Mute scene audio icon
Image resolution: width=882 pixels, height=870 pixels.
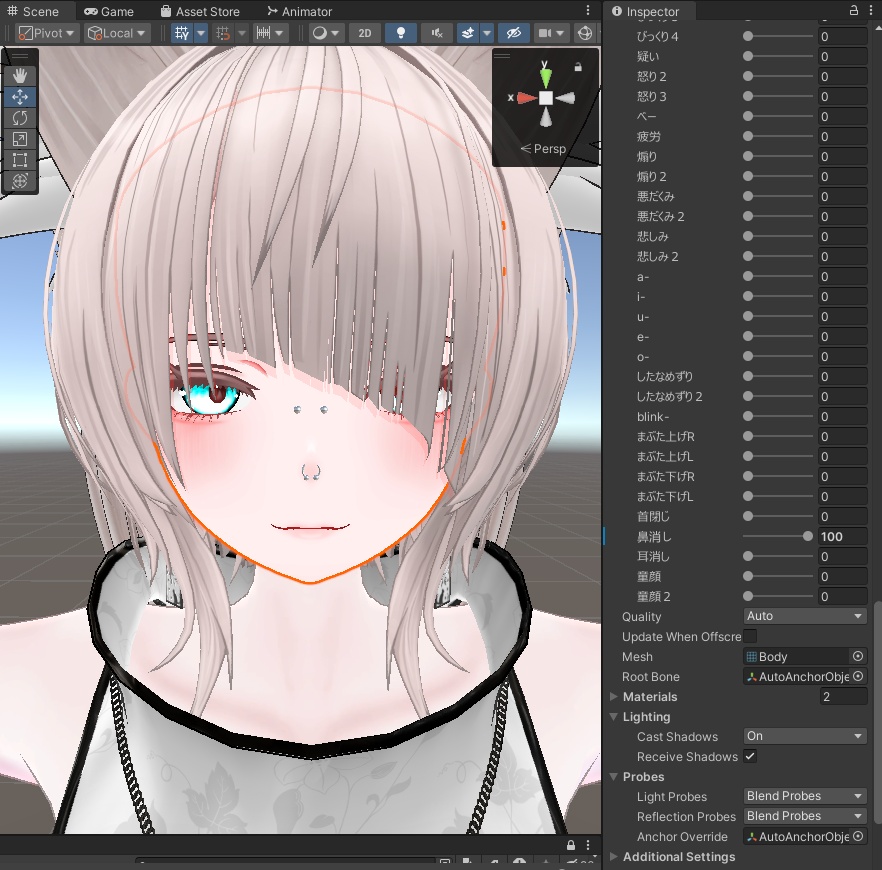pyautogui.click(x=437, y=33)
